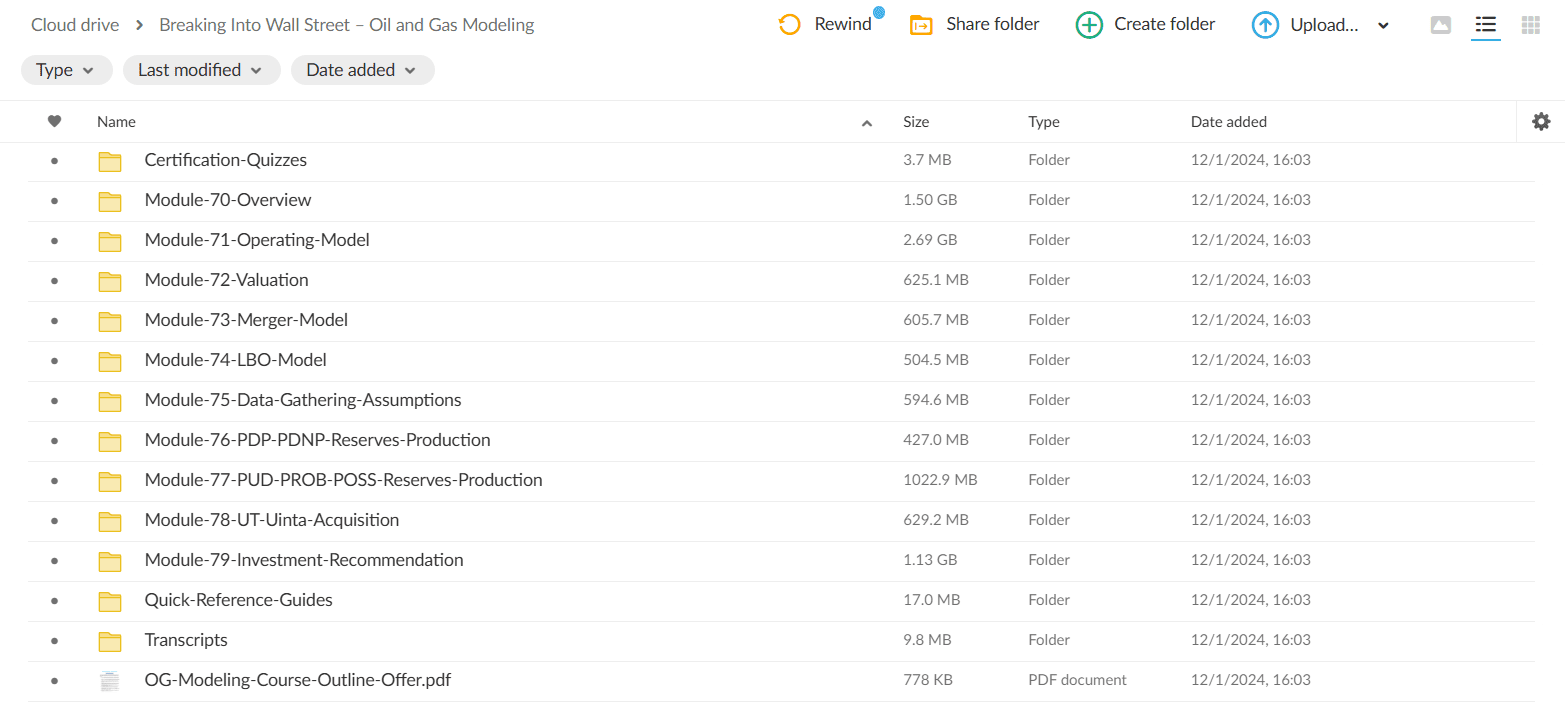
Task: Click the Module-71-Operating-Model folder icon
Action: [x=110, y=241]
